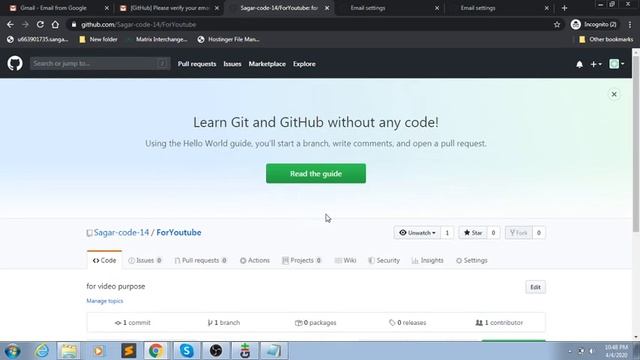Open the notifications bell
The height and width of the screenshot is (360, 640).
pyautogui.click(x=579, y=64)
